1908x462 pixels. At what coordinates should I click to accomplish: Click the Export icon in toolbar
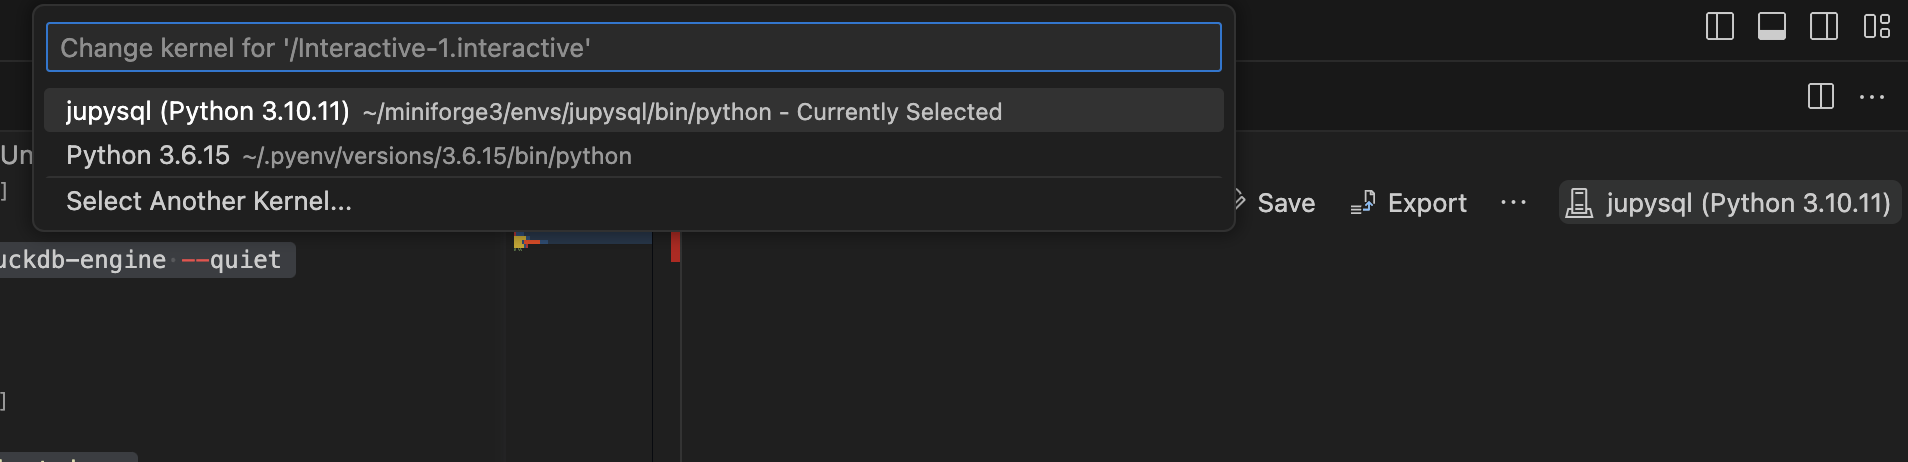click(x=1363, y=203)
